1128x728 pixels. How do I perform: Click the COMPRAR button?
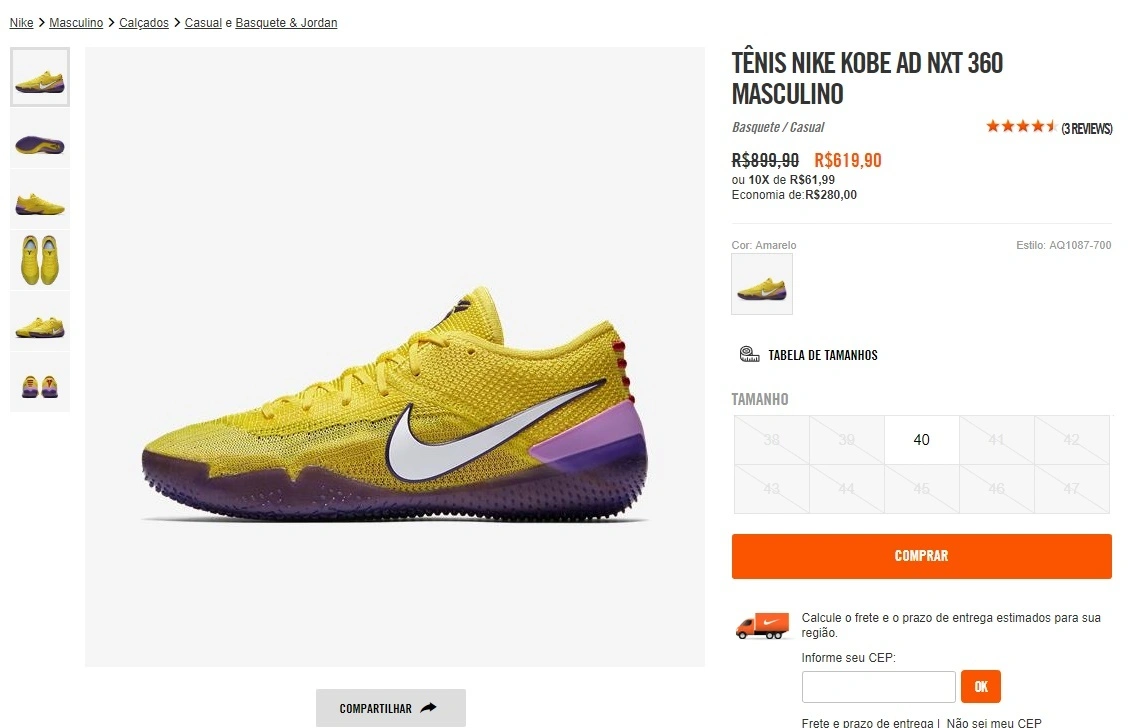pos(921,556)
